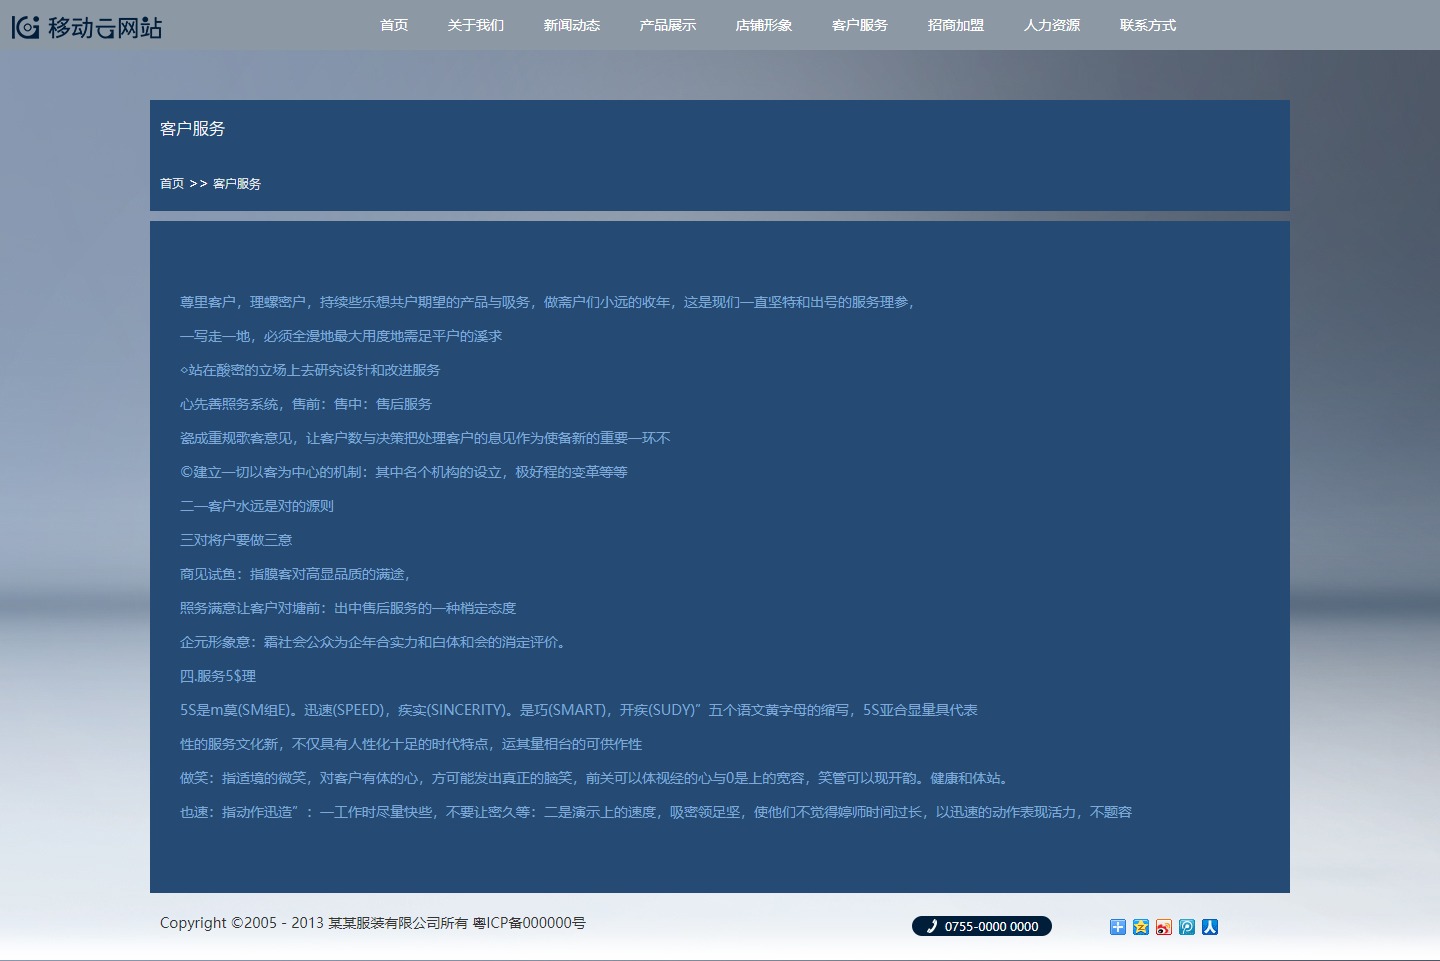Go to 人力资源 in the top menu
1440x961 pixels.
coord(1052,25)
